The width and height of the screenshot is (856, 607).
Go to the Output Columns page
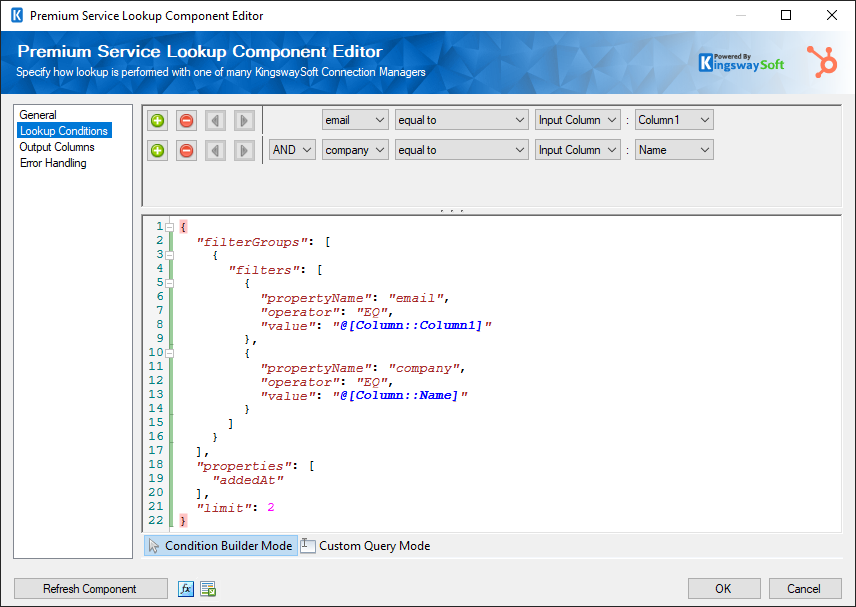point(57,147)
